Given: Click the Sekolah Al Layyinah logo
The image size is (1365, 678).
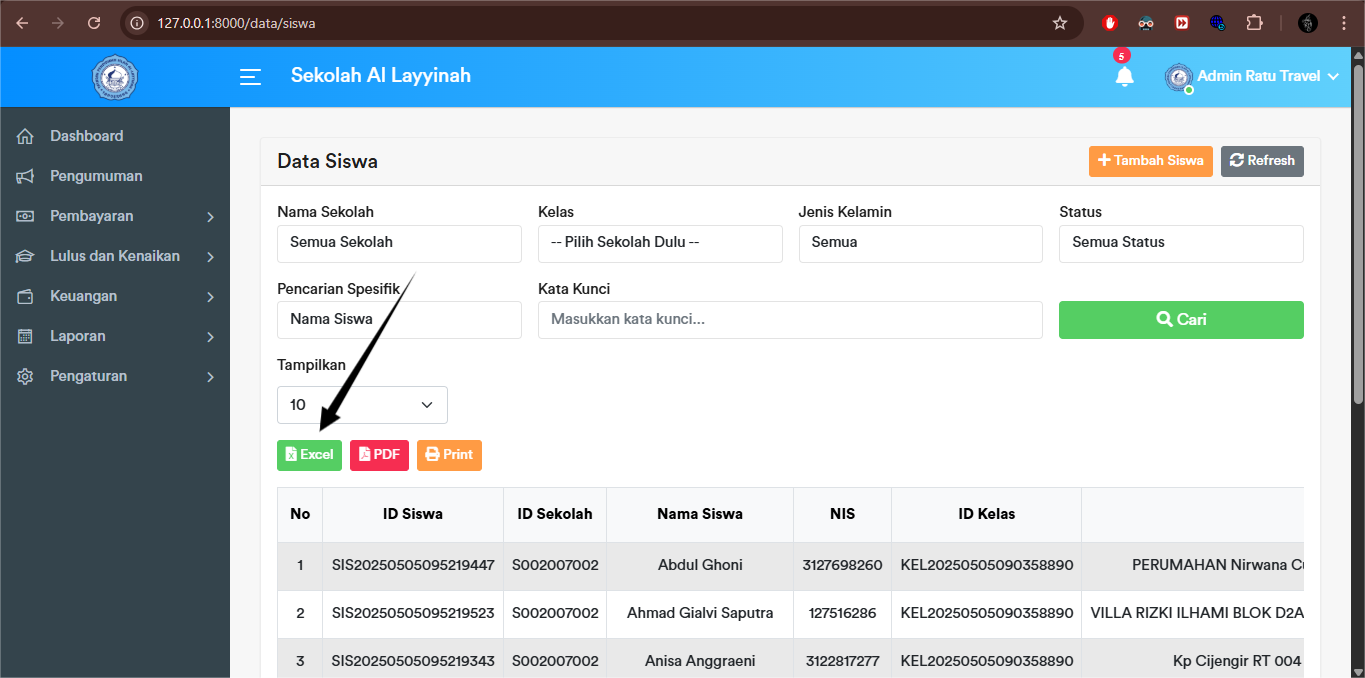Looking at the screenshot, I should pyautogui.click(x=114, y=77).
